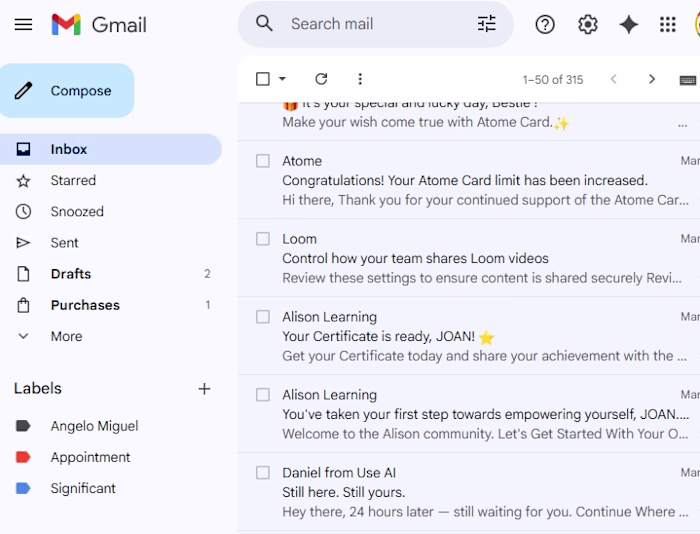Click the red Appointment label tag
This screenshot has height=534, width=700.
[23, 457]
